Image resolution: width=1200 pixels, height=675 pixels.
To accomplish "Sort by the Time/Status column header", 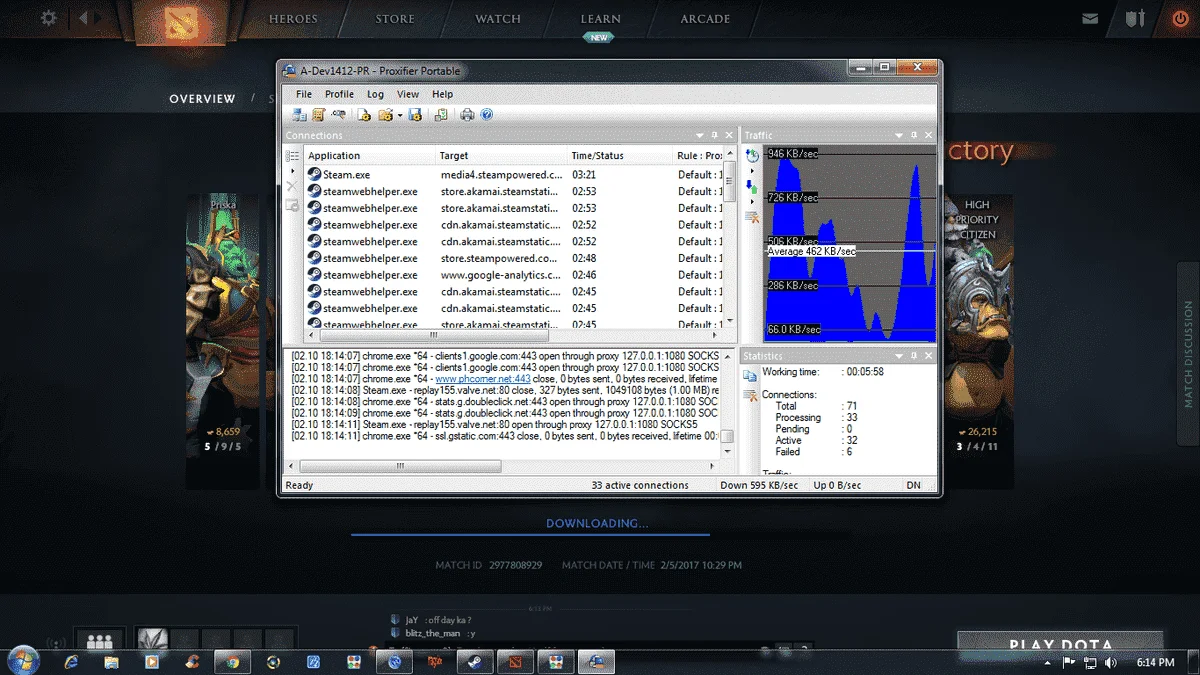I will [620, 156].
